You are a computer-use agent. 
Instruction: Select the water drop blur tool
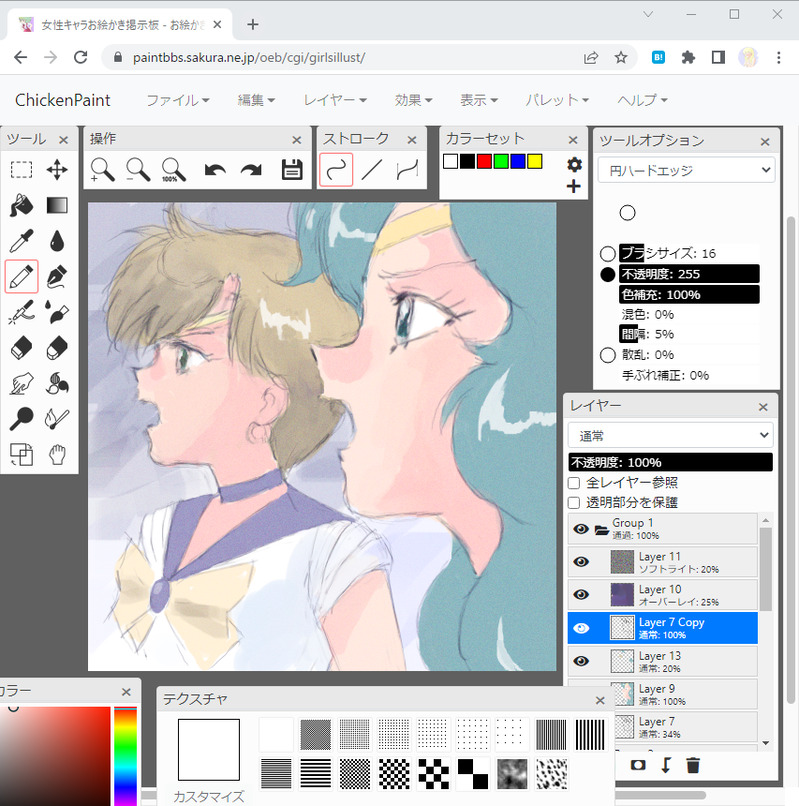point(57,241)
